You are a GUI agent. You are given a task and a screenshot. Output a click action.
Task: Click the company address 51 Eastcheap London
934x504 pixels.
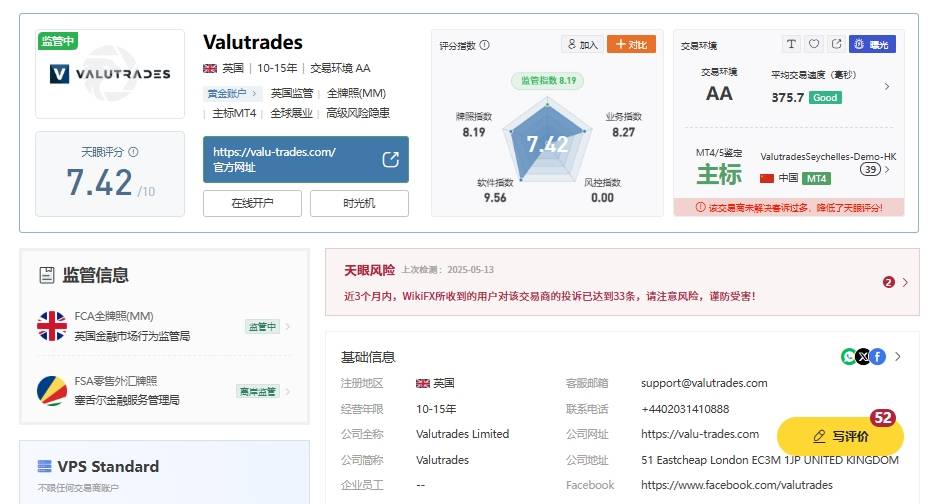(770, 460)
